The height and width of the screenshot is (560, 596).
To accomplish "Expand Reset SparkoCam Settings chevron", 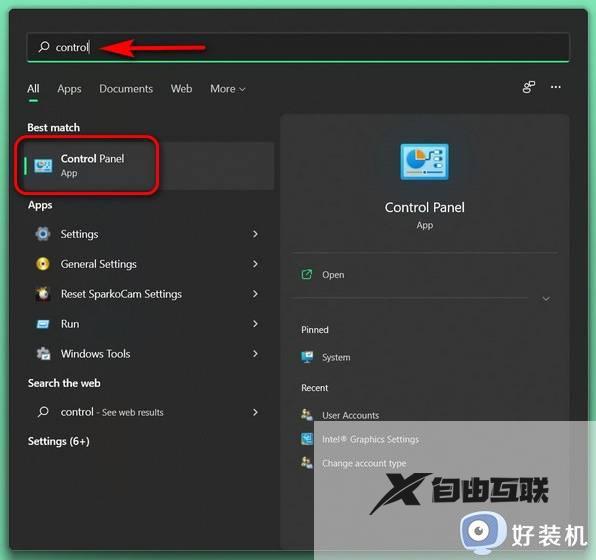I will click(x=255, y=294).
